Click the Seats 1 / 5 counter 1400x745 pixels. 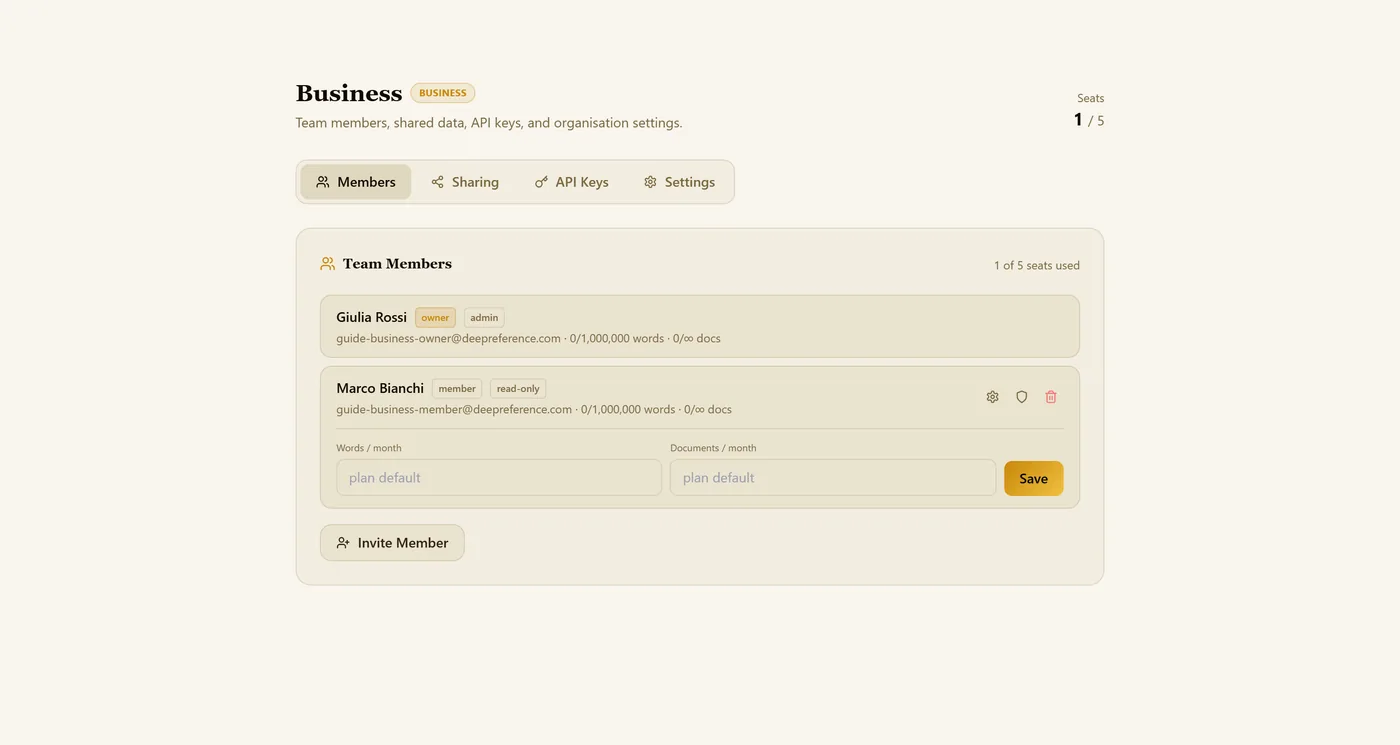click(x=1089, y=111)
